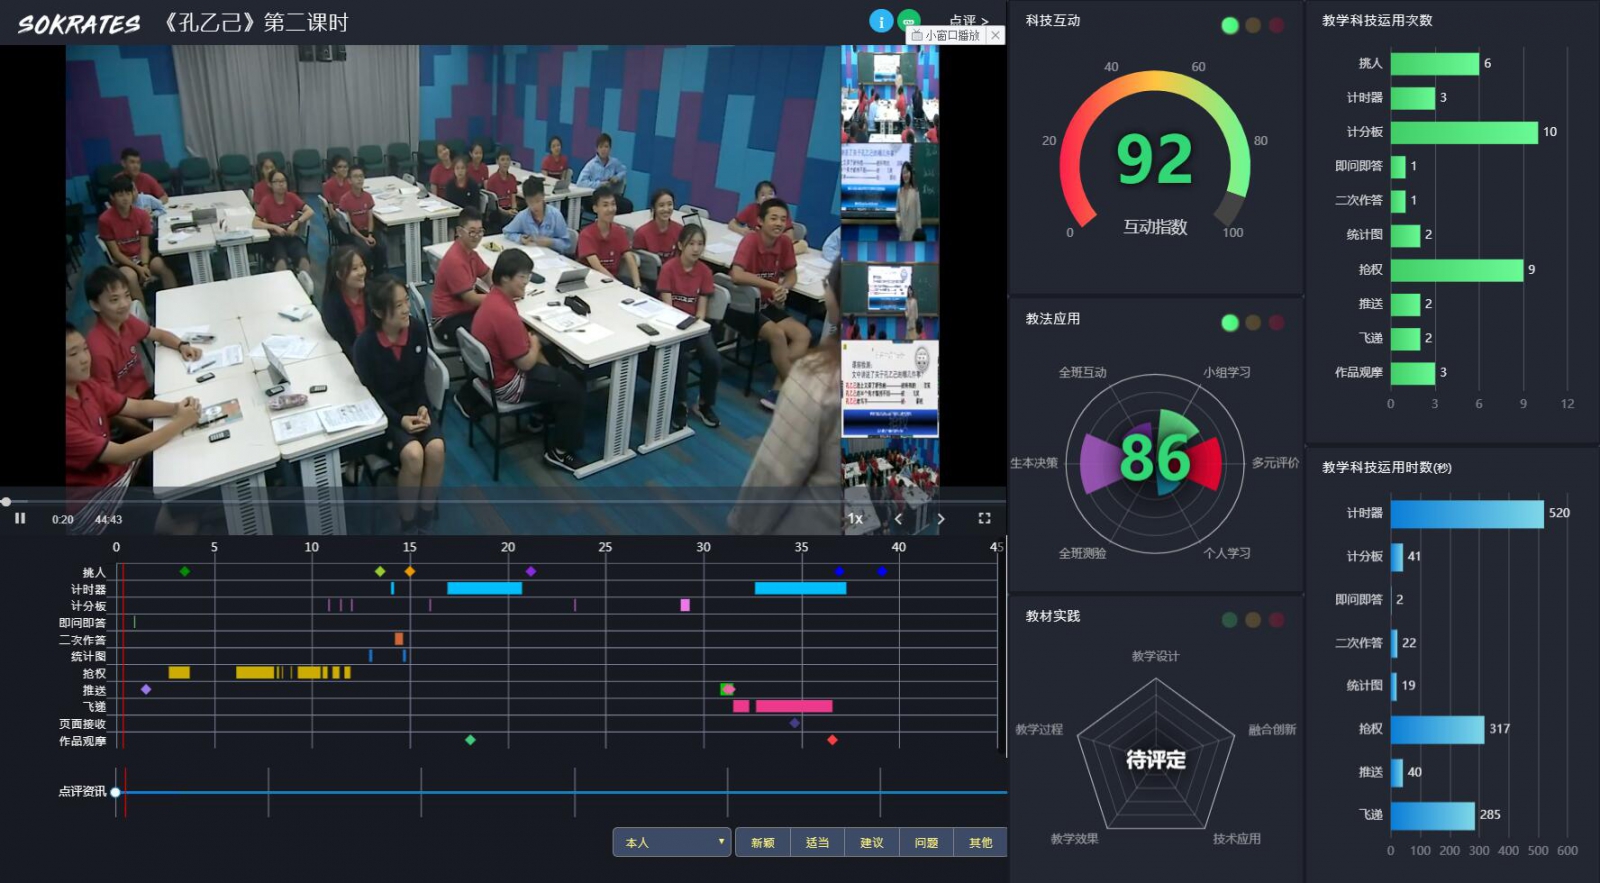1600x883 pixels.
Task: Select the 新颖 comment tag
Action: [x=763, y=842]
